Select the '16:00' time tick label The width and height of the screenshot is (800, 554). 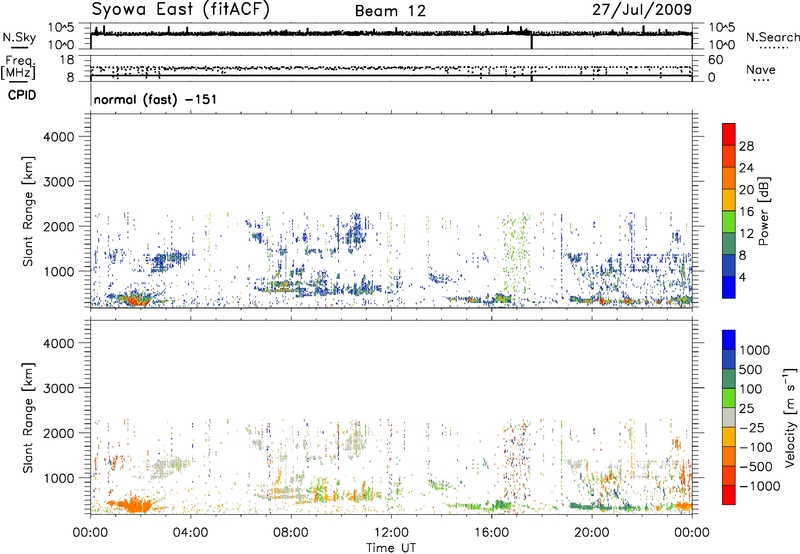[x=491, y=533]
